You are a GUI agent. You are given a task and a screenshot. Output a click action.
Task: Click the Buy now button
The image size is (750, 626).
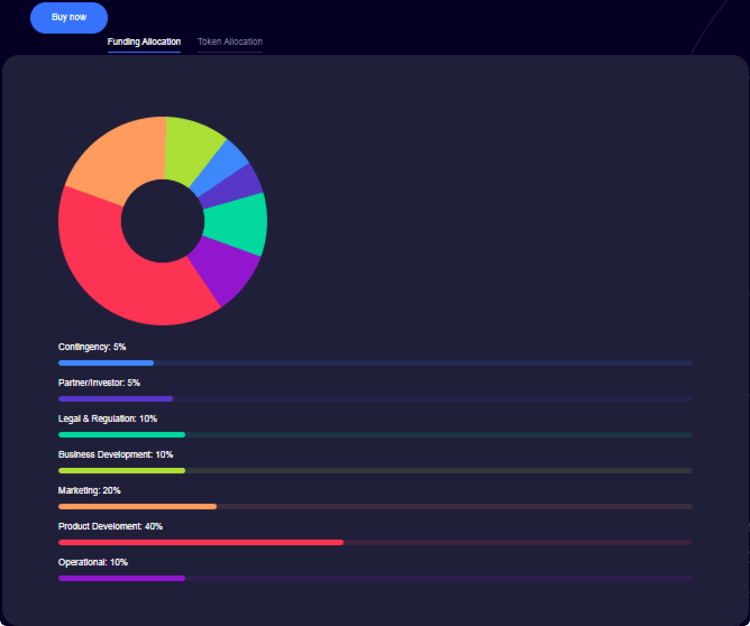69,18
